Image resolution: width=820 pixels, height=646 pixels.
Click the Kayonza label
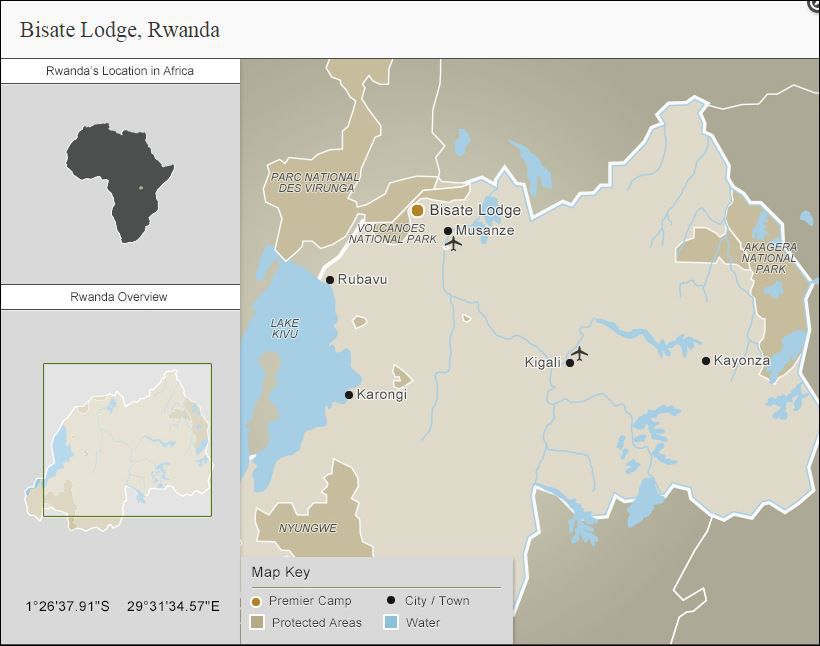pos(742,360)
